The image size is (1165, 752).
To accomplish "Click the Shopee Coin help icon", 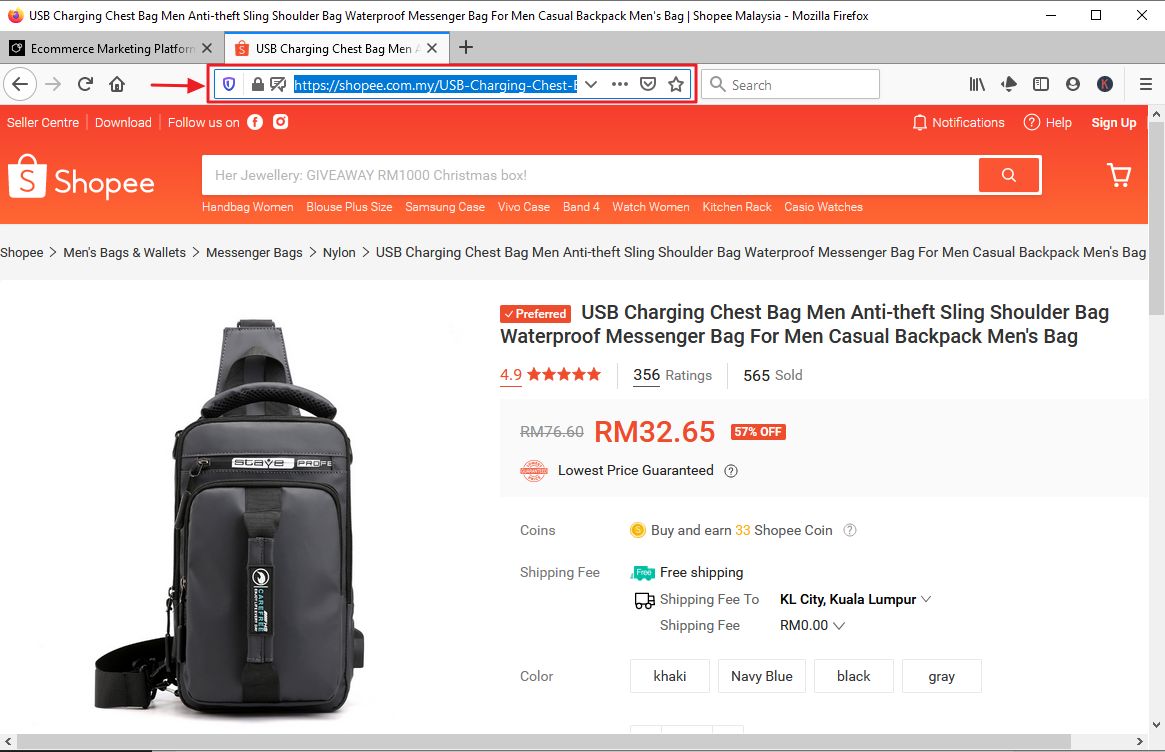I will [x=850, y=531].
